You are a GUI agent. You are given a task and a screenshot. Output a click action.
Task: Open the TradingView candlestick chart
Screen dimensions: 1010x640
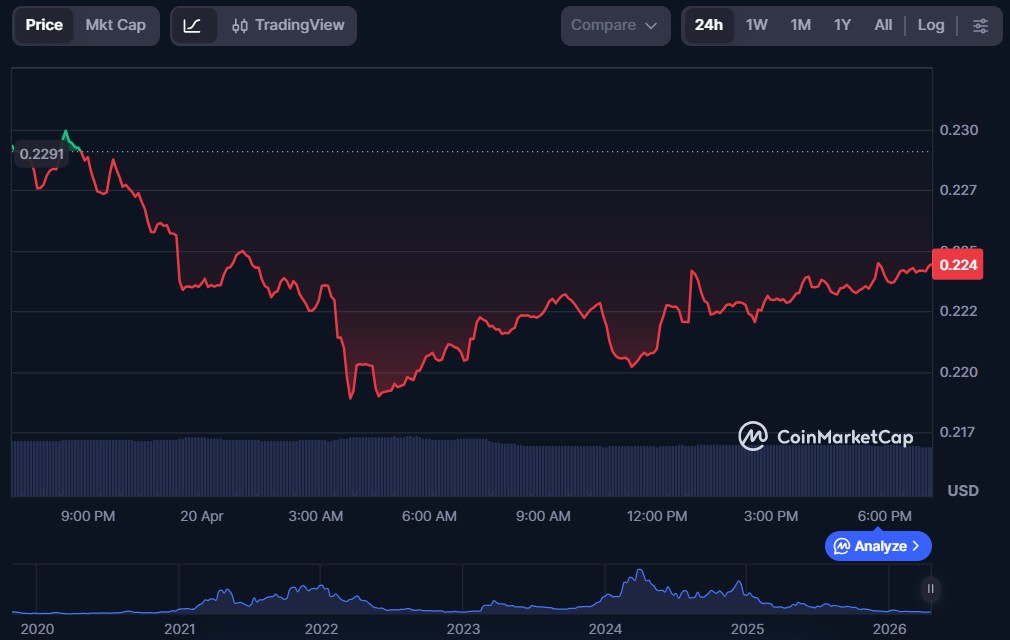coord(288,25)
